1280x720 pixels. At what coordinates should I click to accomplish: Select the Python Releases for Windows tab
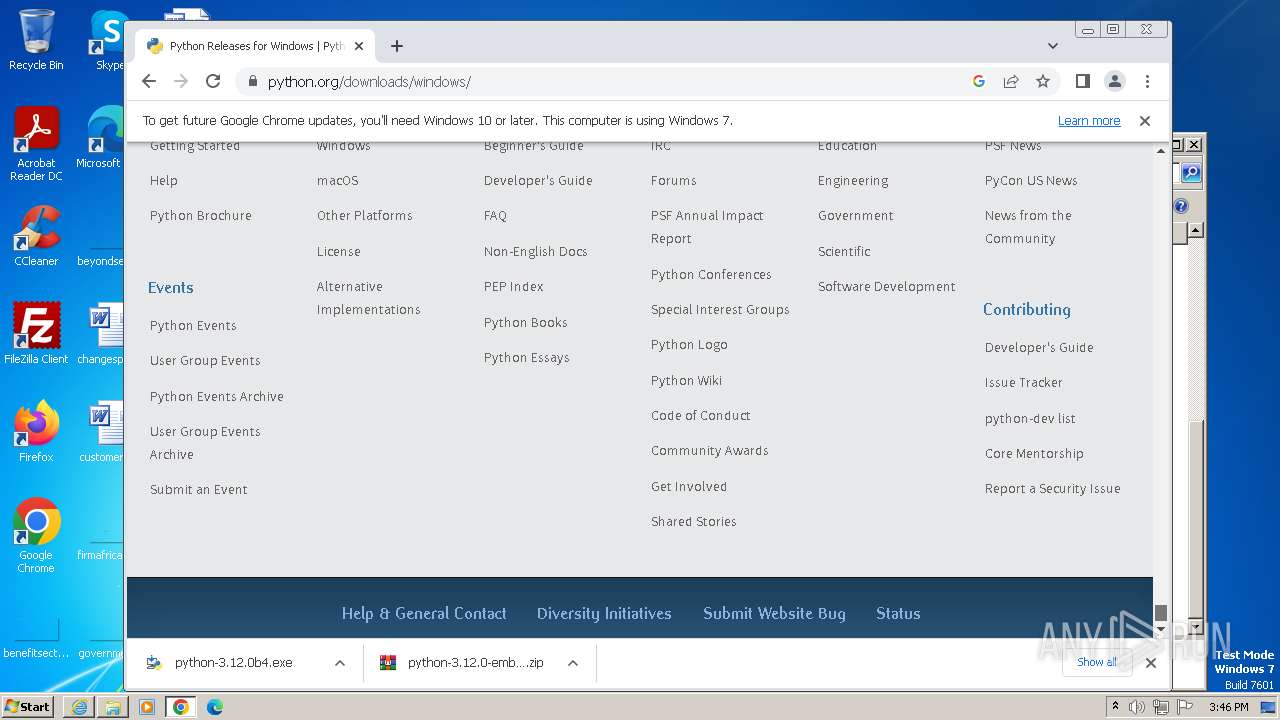click(255, 46)
